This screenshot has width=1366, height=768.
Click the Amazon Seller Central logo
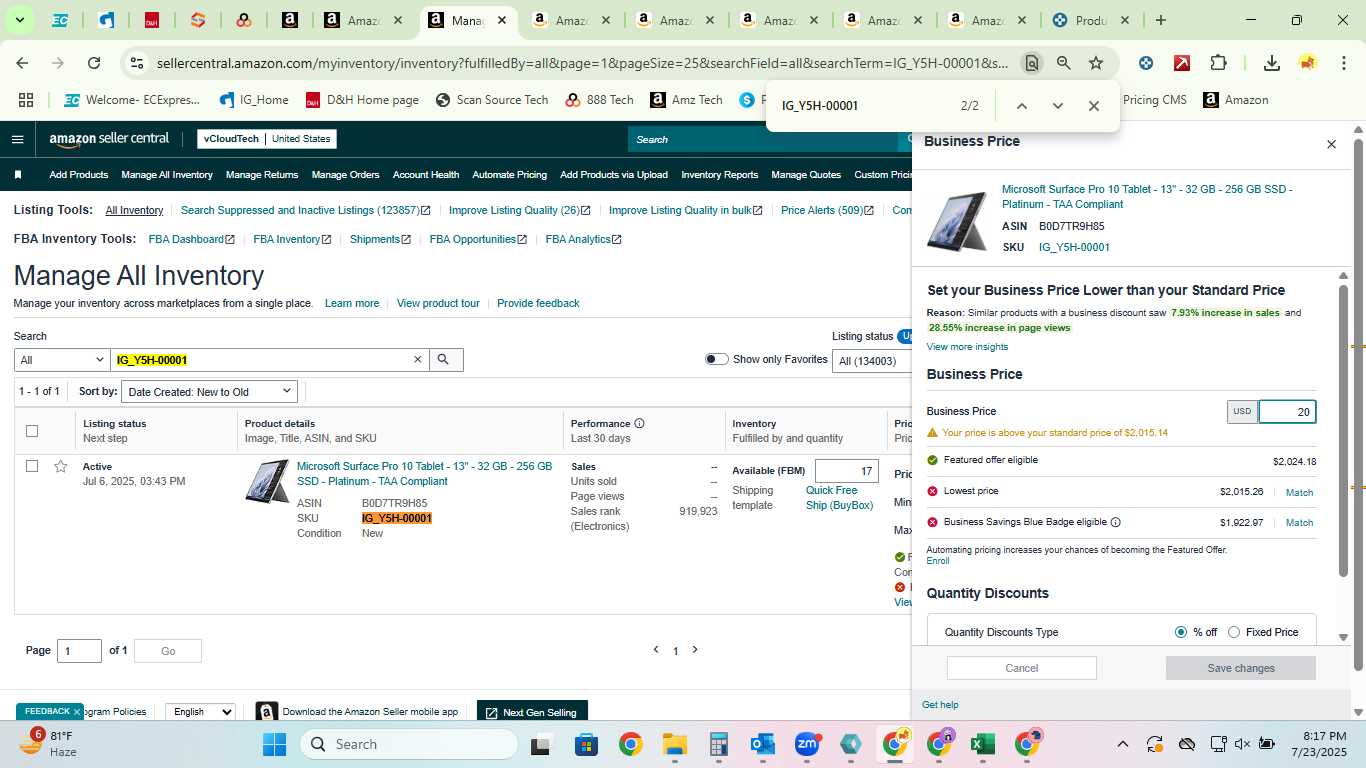pos(109,139)
